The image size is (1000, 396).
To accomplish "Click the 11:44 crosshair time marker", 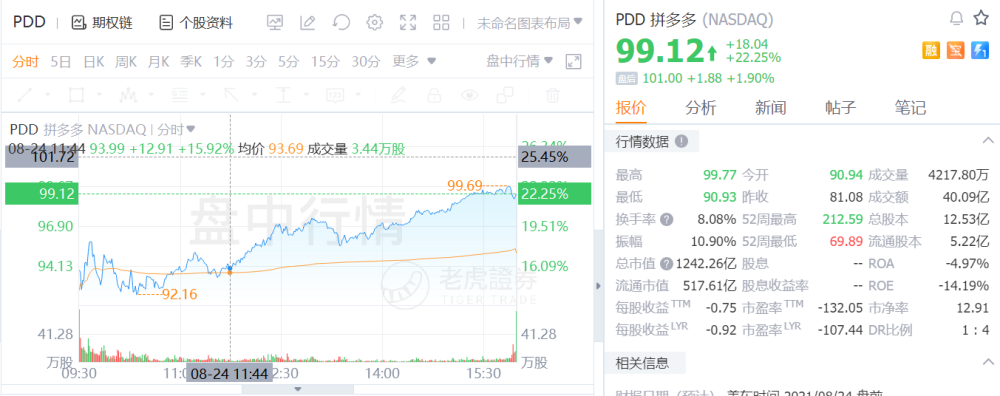I will click(x=229, y=374).
